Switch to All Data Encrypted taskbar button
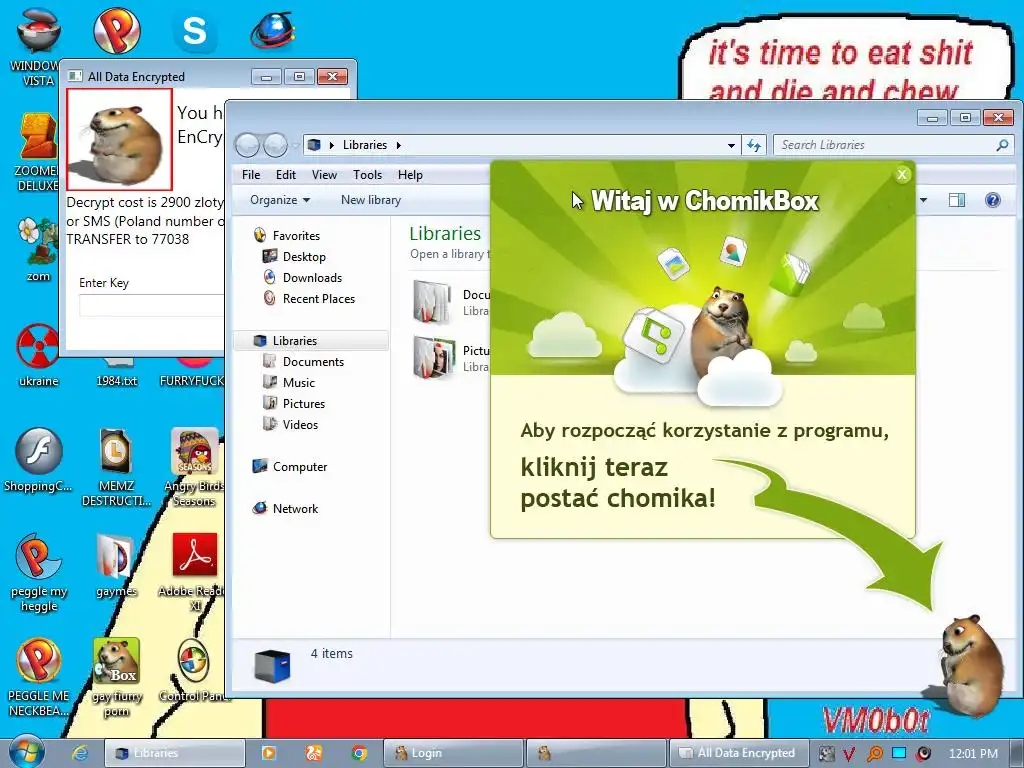 tap(737, 753)
